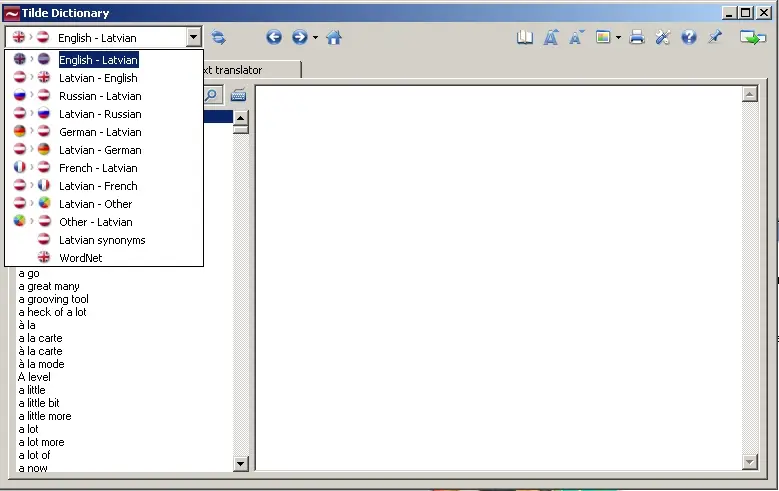Viewport: 779px width, 491px height.
Task: Open help with the question mark icon
Action: [689, 37]
